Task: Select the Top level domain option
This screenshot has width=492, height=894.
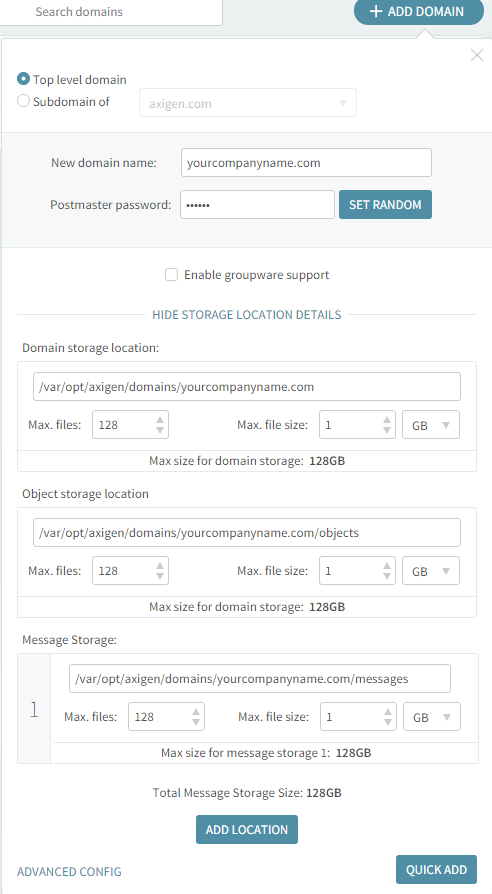Action: tap(23, 79)
